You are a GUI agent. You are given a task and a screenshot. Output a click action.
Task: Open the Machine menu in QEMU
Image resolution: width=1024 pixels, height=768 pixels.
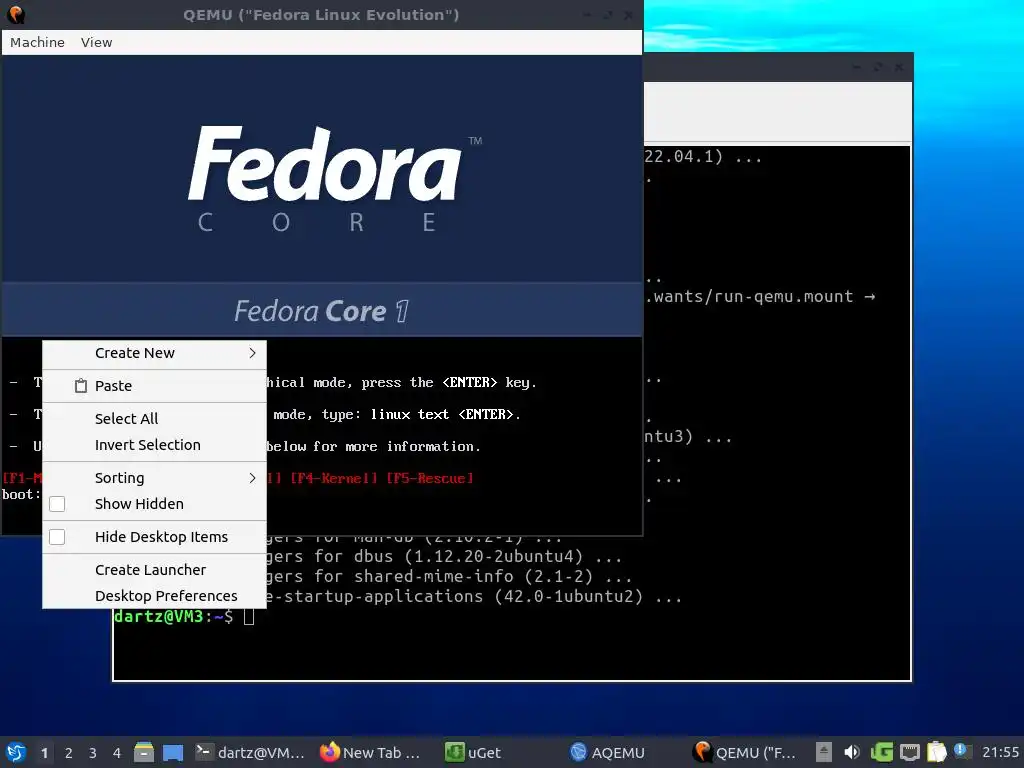[37, 42]
